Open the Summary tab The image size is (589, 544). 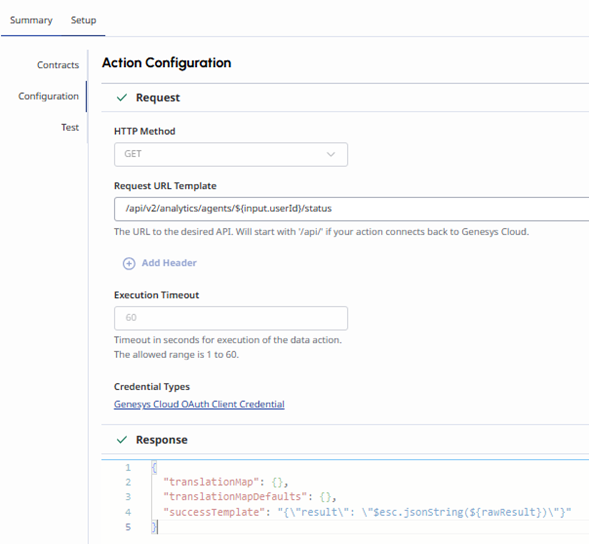[31, 20]
